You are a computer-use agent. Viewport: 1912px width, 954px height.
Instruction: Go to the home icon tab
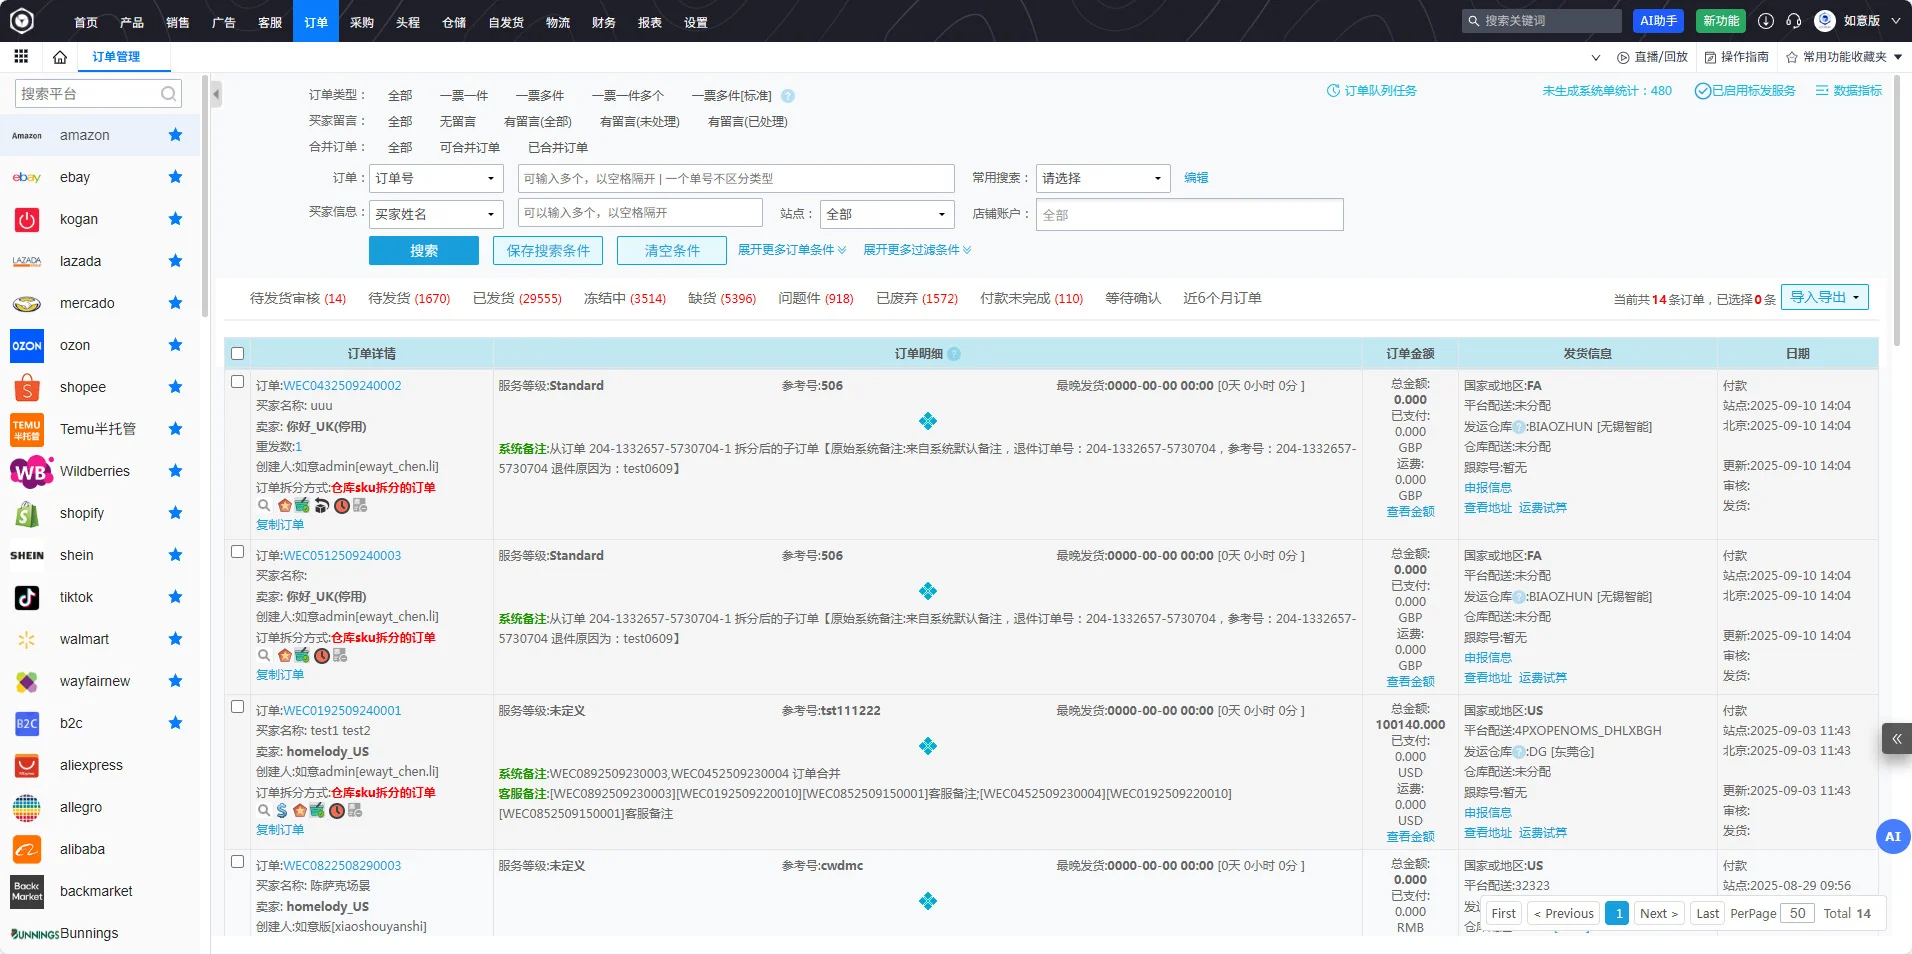tap(60, 57)
